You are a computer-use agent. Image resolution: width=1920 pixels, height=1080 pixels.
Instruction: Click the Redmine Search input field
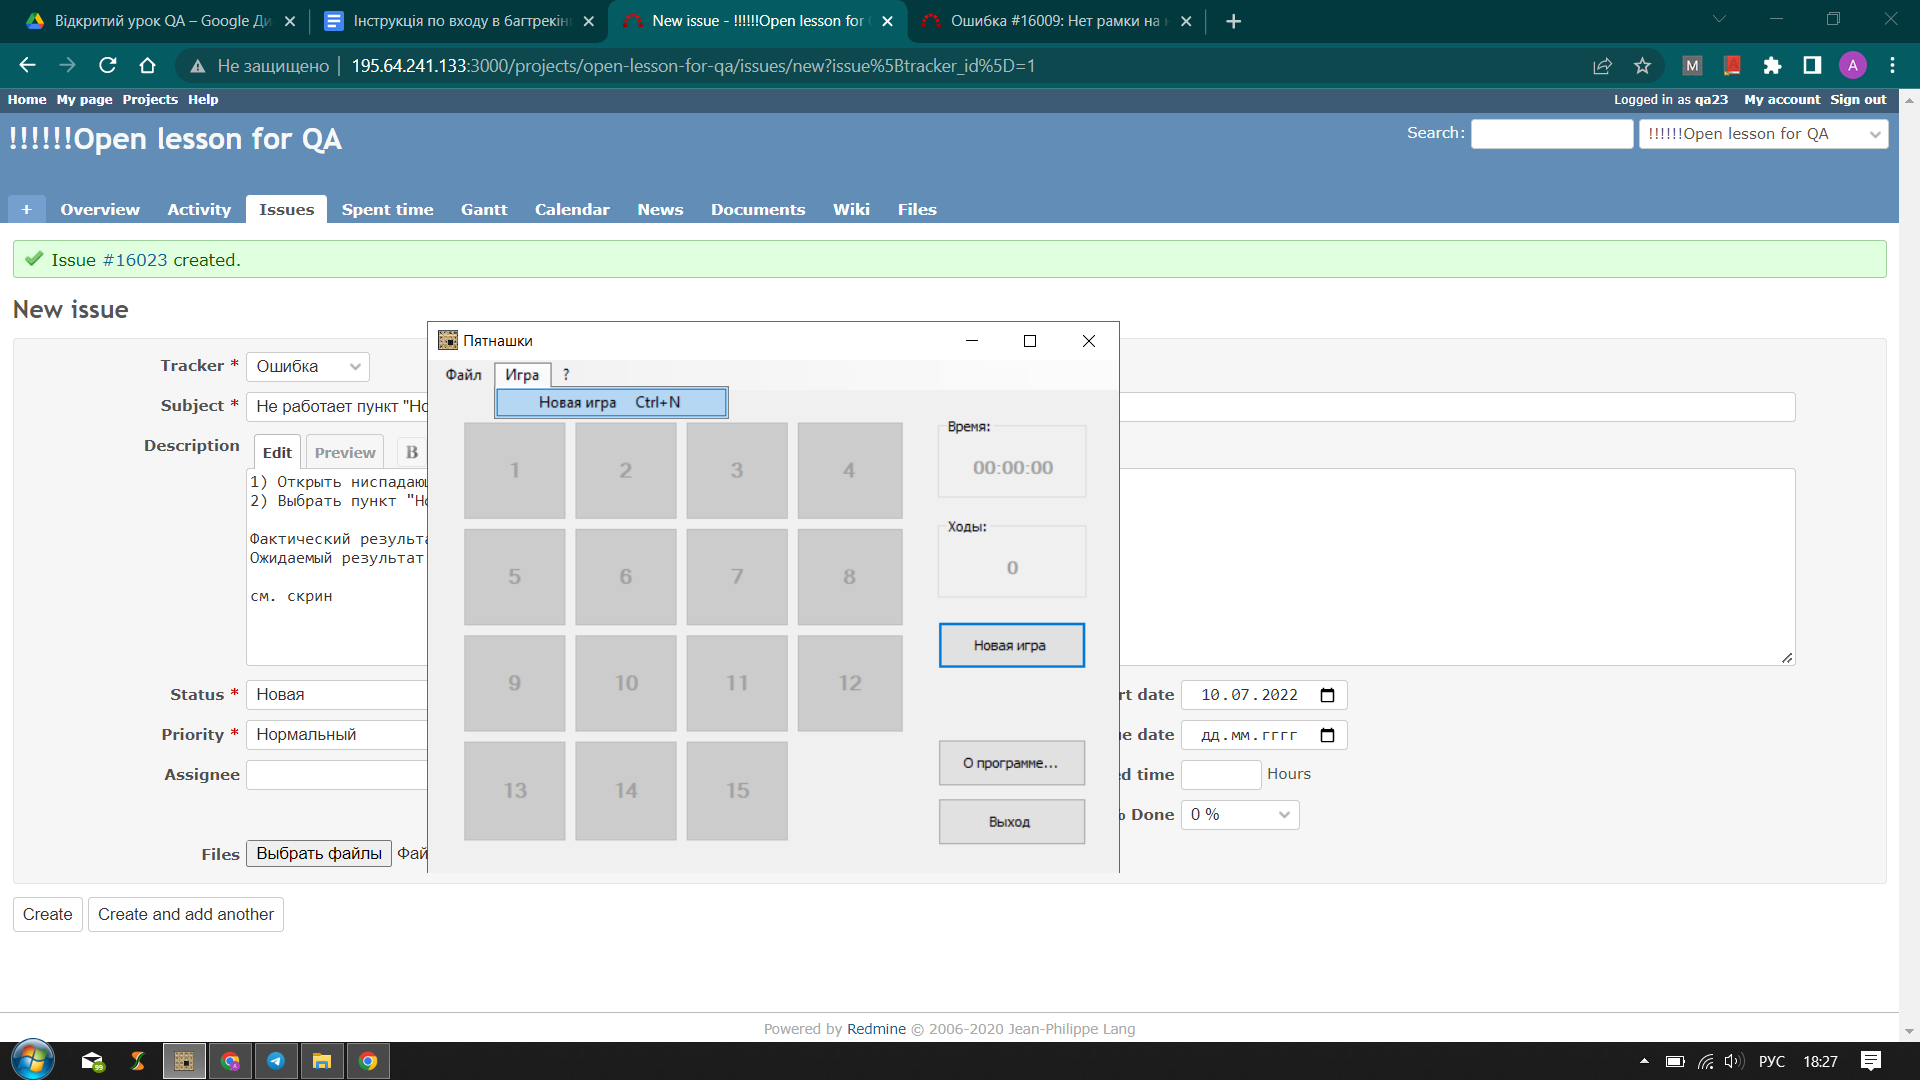click(1551, 134)
